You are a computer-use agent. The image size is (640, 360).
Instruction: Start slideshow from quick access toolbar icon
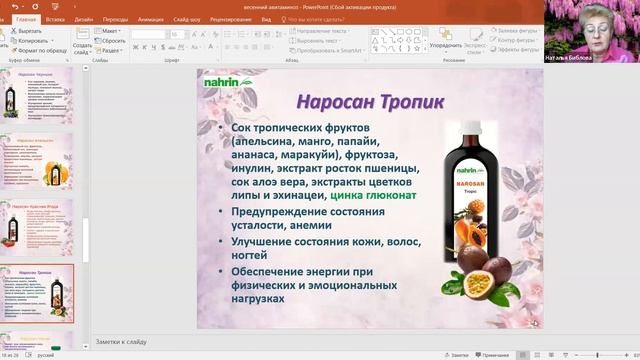click(x=55, y=7)
